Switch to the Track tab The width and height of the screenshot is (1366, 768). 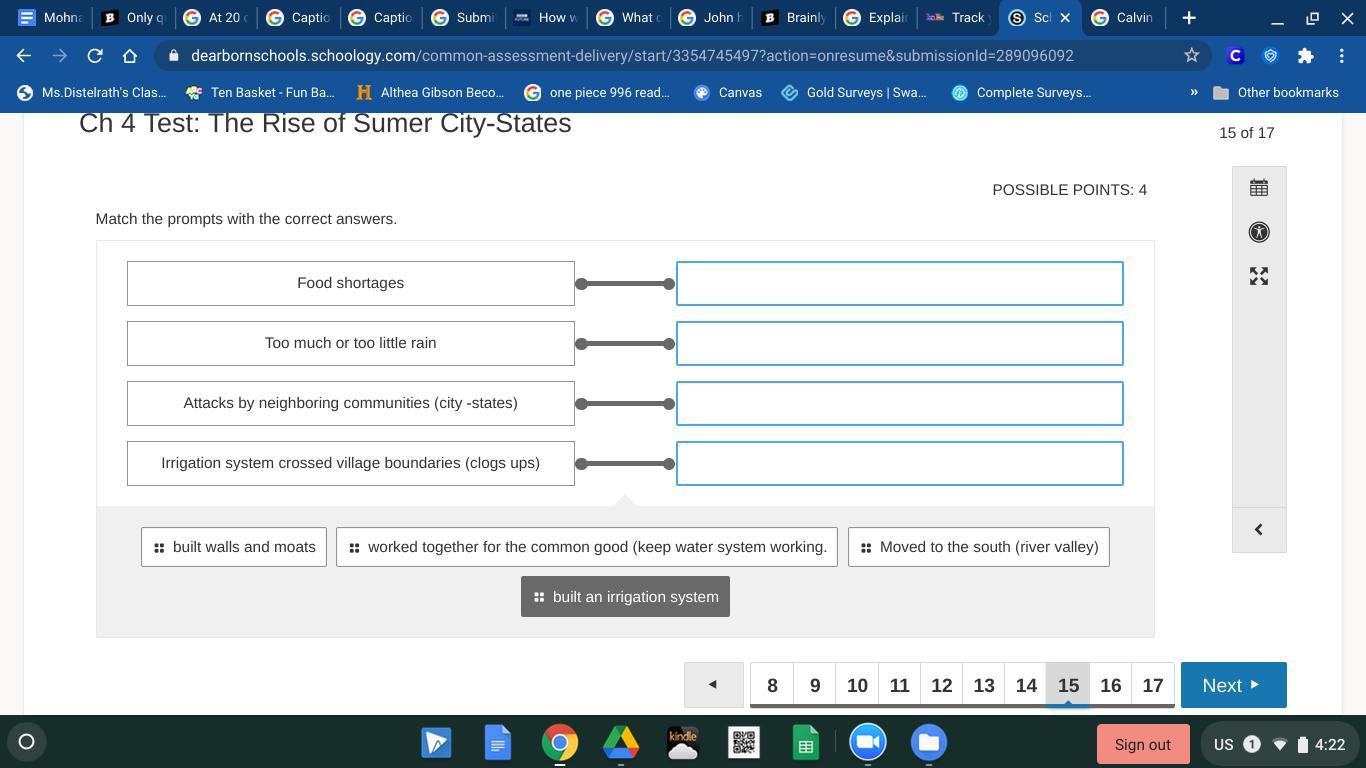[x=958, y=18]
